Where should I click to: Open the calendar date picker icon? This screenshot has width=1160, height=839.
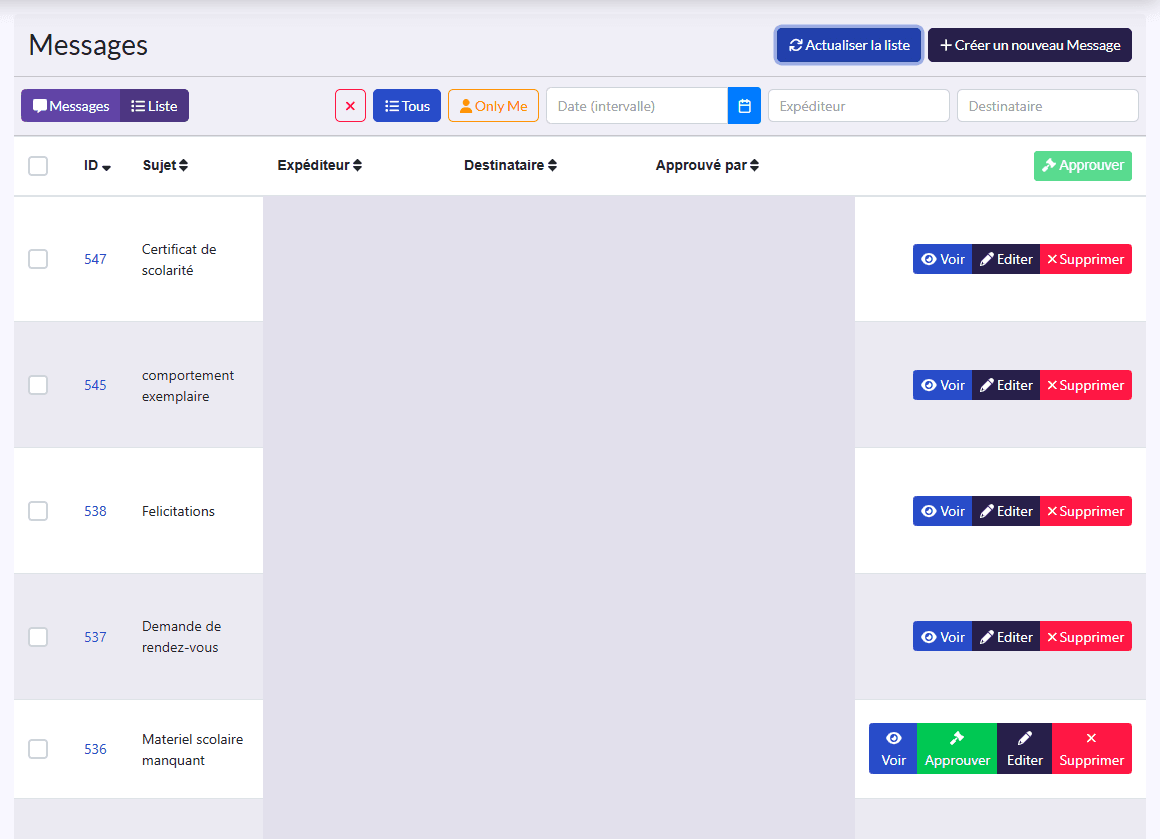pyautogui.click(x=744, y=106)
